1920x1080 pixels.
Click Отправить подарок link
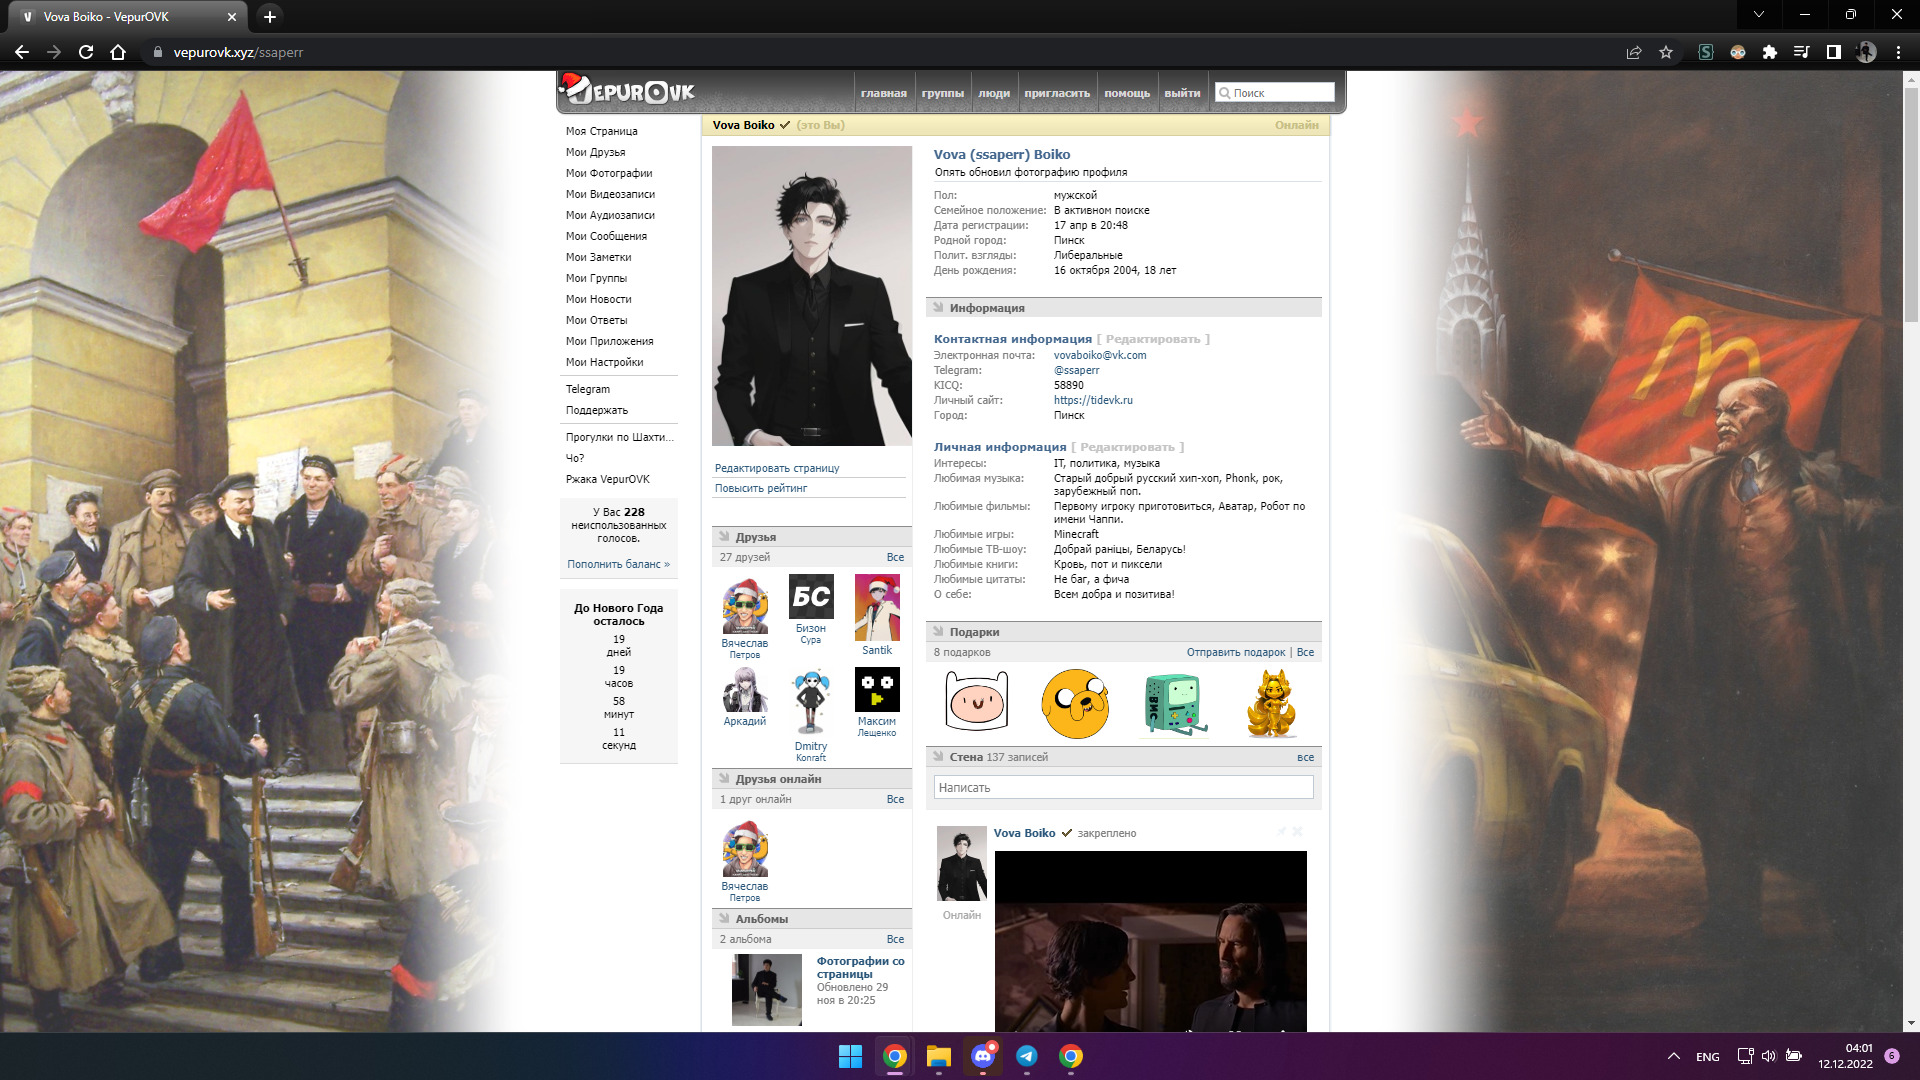(x=1236, y=652)
